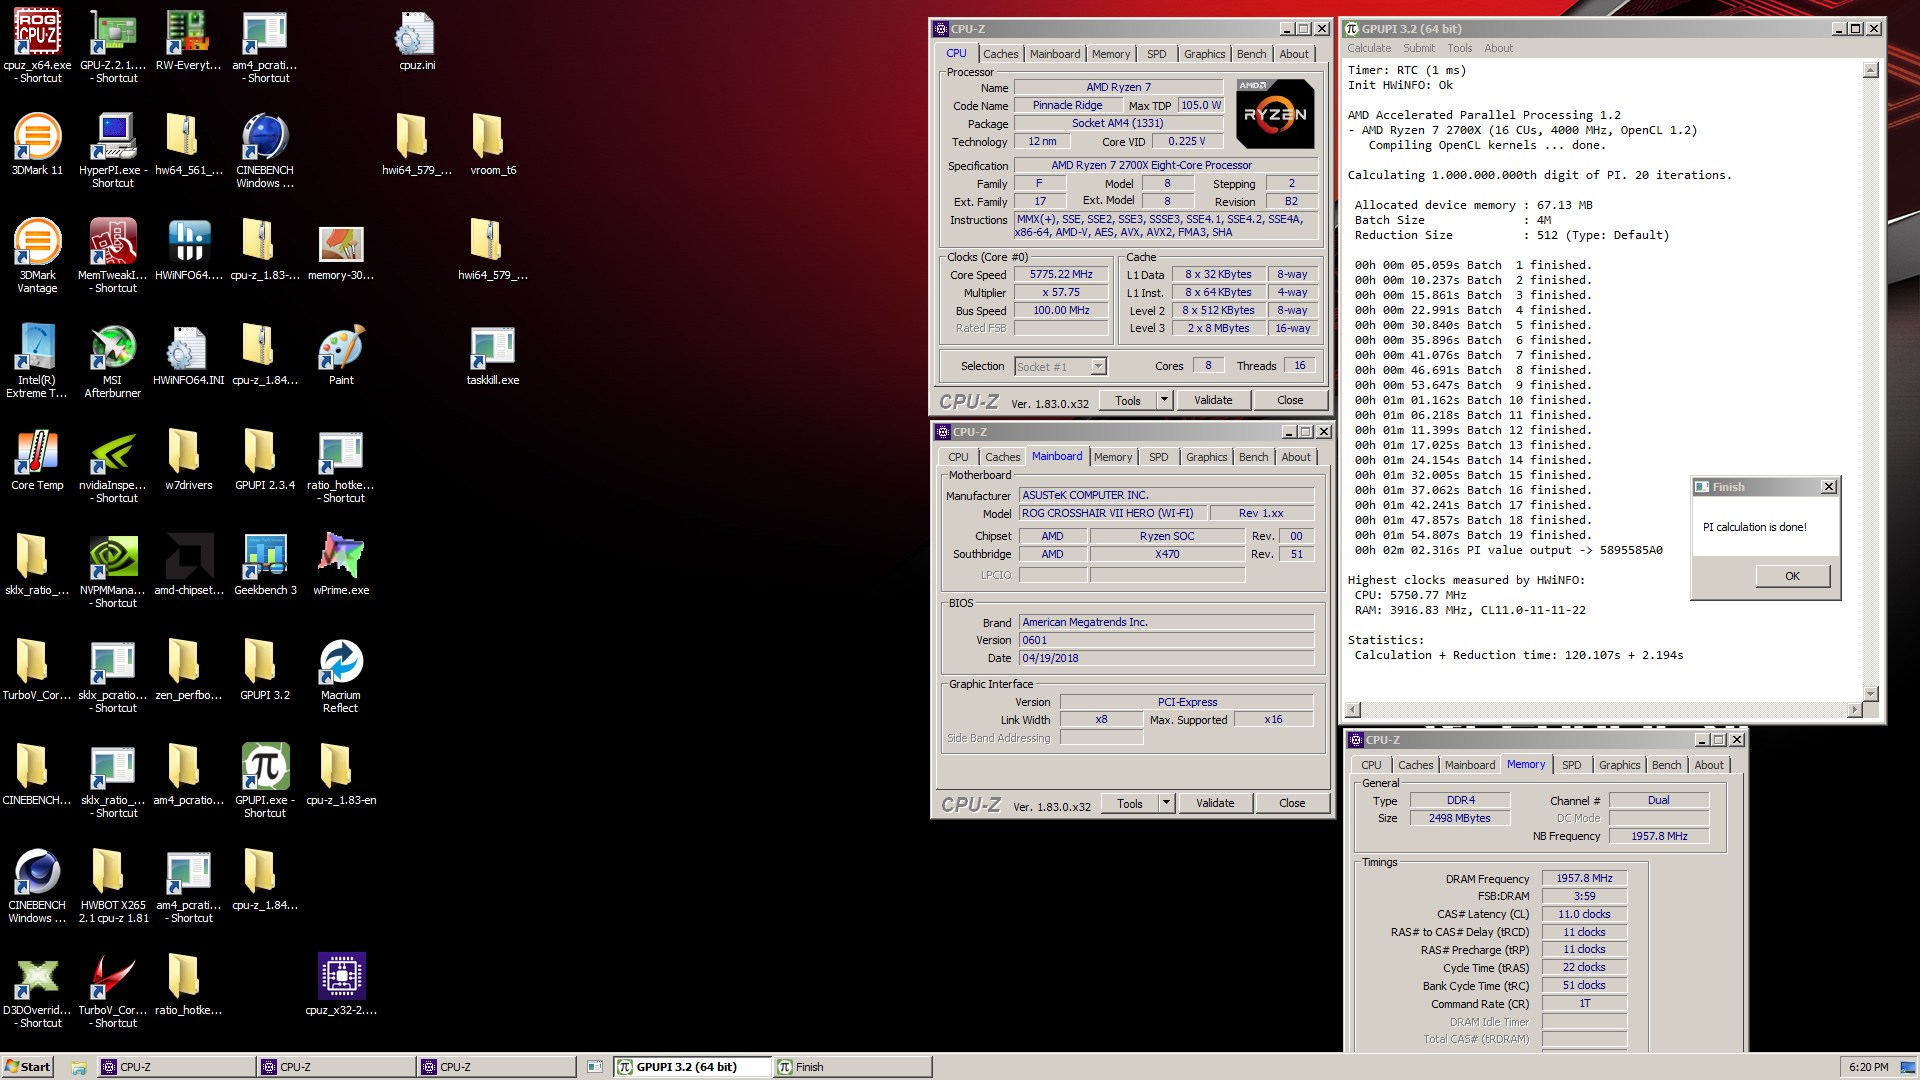Click the Core Speed 5775.22 MHz value

tap(1061, 275)
